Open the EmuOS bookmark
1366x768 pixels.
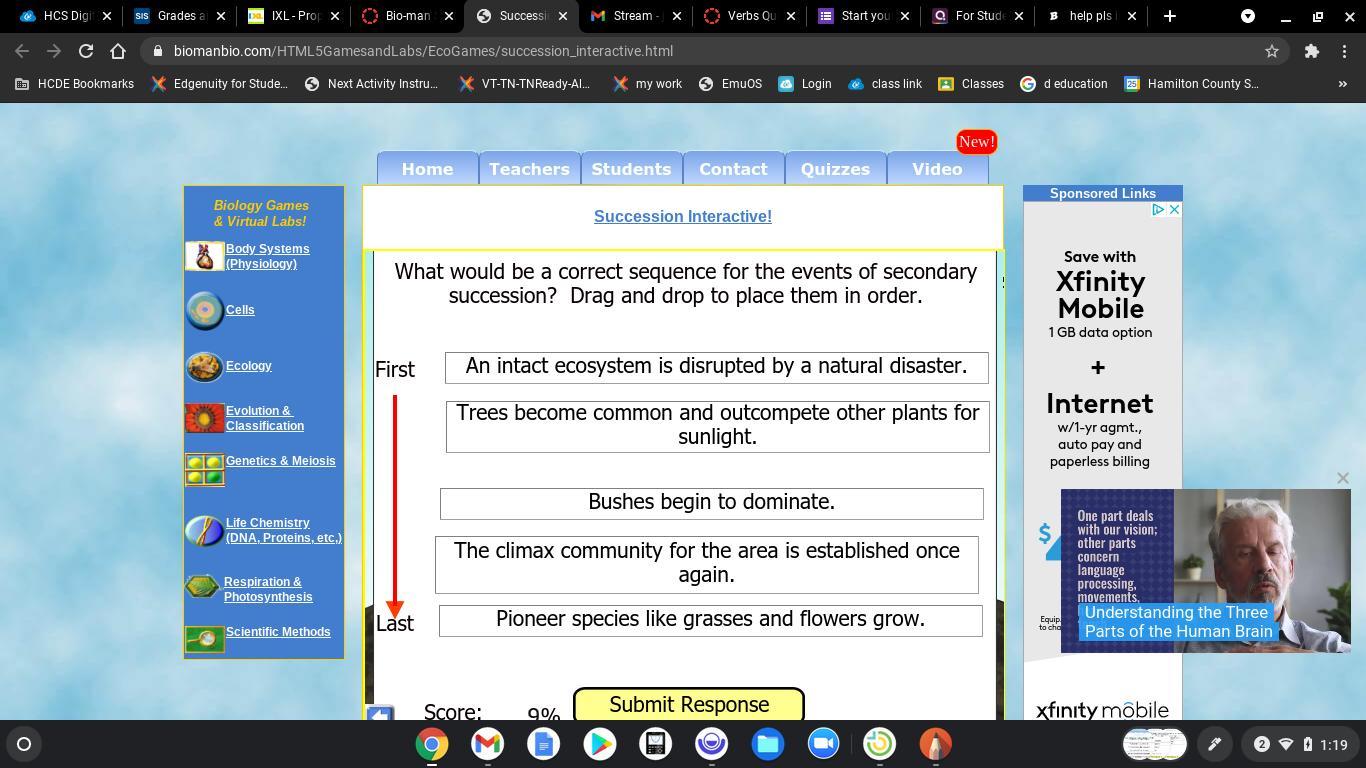tap(730, 84)
